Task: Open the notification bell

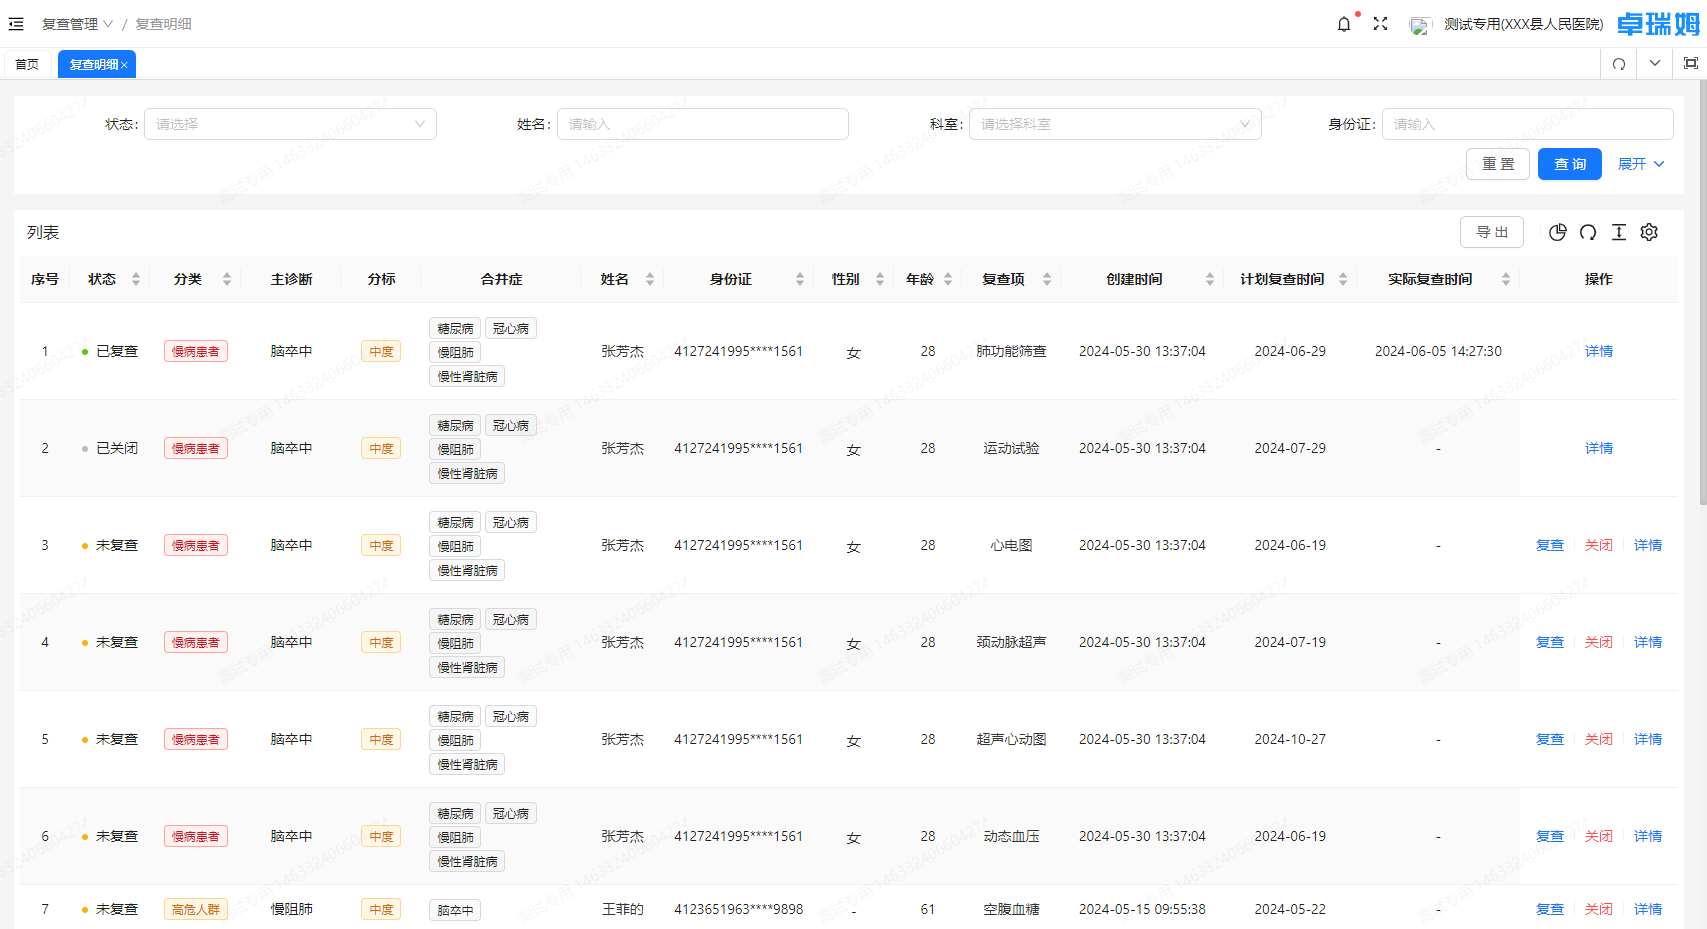Action: [1344, 24]
